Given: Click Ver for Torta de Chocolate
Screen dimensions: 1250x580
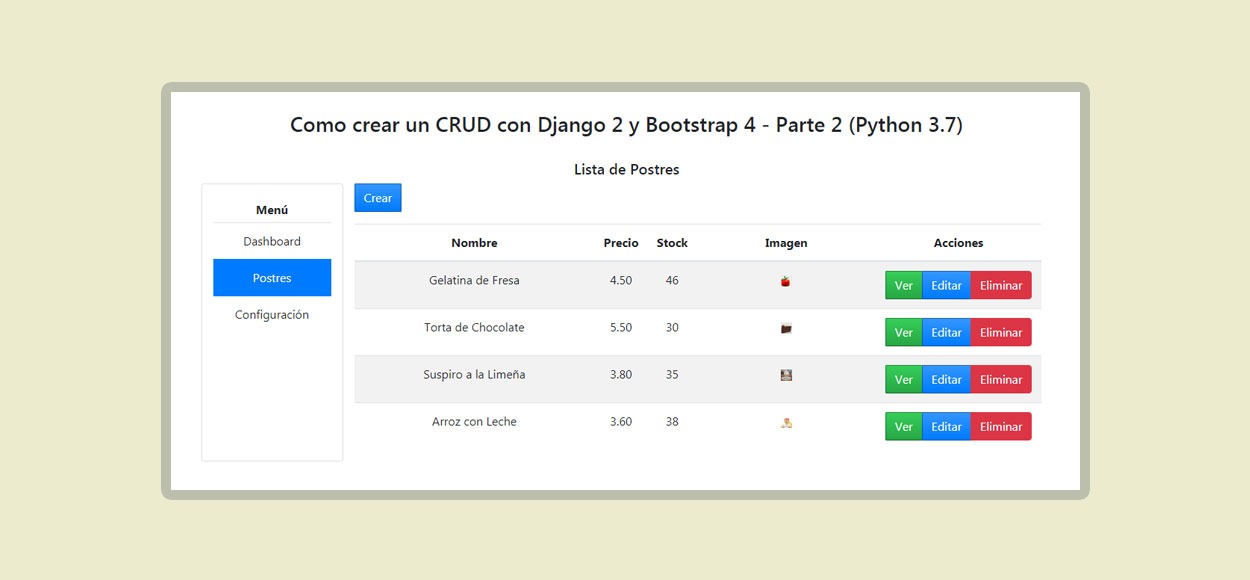Looking at the screenshot, I should [x=904, y=332].
